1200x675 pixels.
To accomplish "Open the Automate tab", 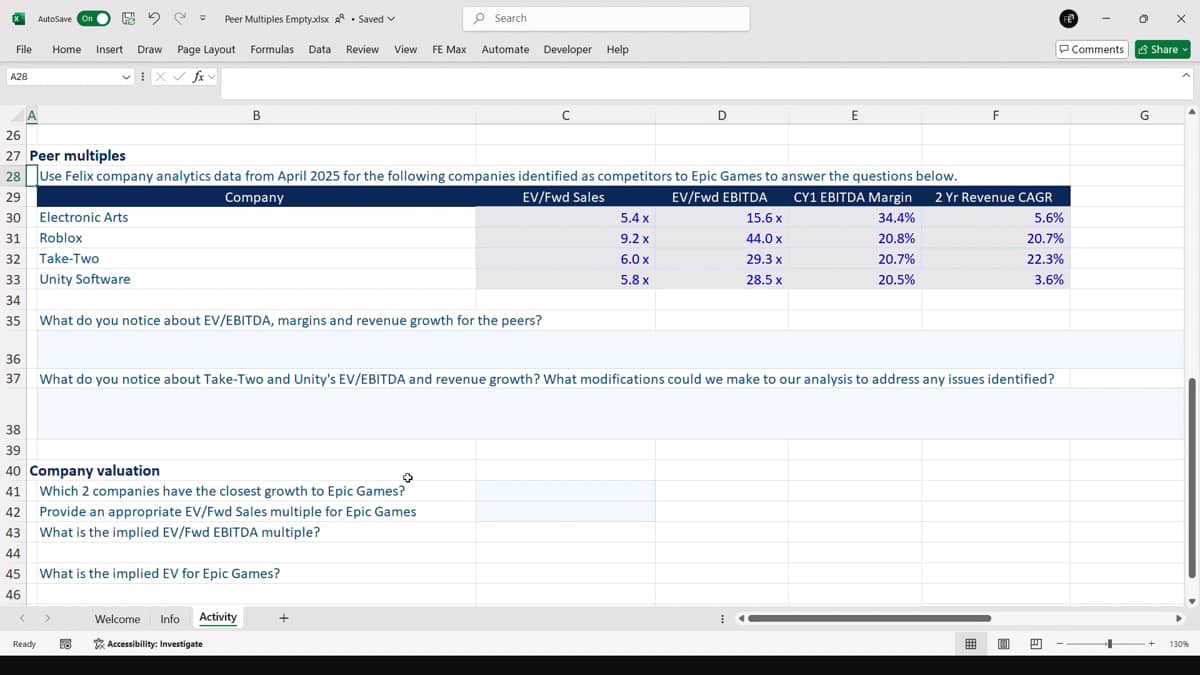I will pyautogui.click(x=506, y=49).
